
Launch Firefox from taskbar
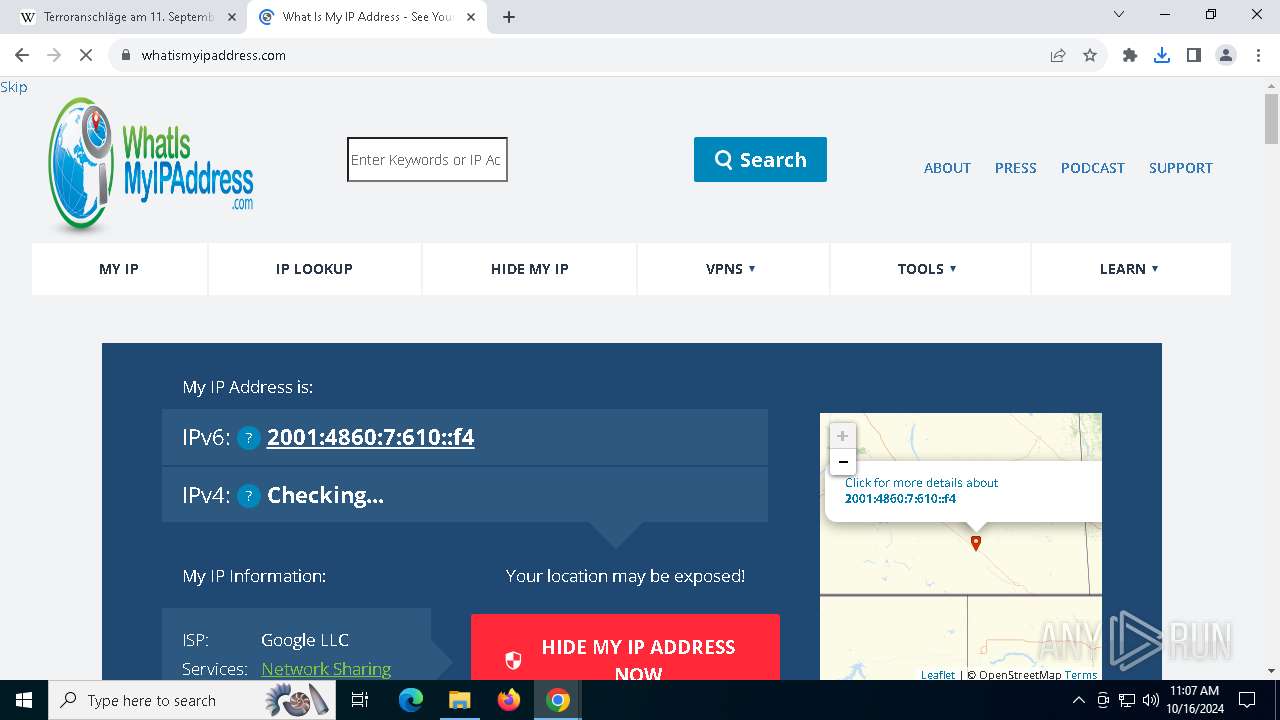click(509, 700)
